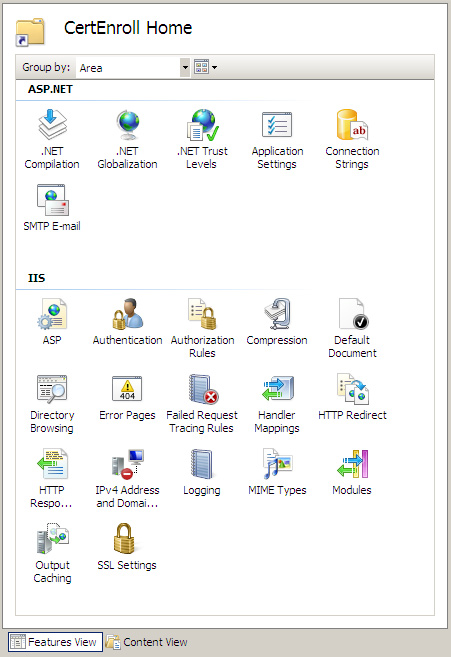Switch to the Content View tab
Viewport: 451px width, 657px height.
[147, 642]
